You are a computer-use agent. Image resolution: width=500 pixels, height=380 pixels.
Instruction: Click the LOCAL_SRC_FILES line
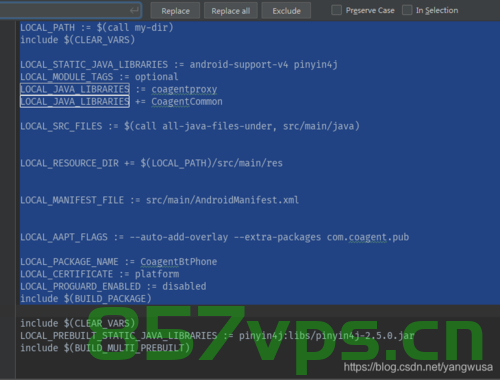[190, 126]
